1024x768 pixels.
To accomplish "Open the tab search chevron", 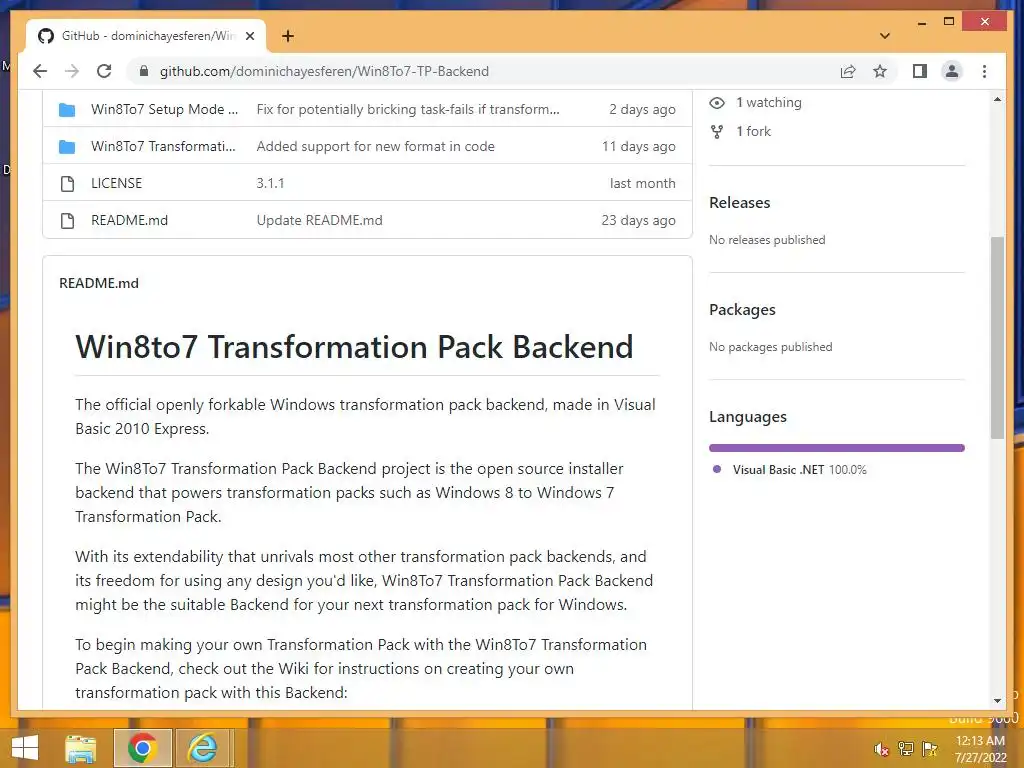I will [x=885, y=36].
